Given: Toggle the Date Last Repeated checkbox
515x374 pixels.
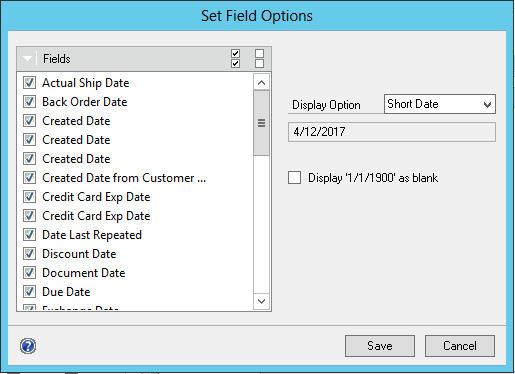Looking at the screenshot, I should [x=29, y=235].
